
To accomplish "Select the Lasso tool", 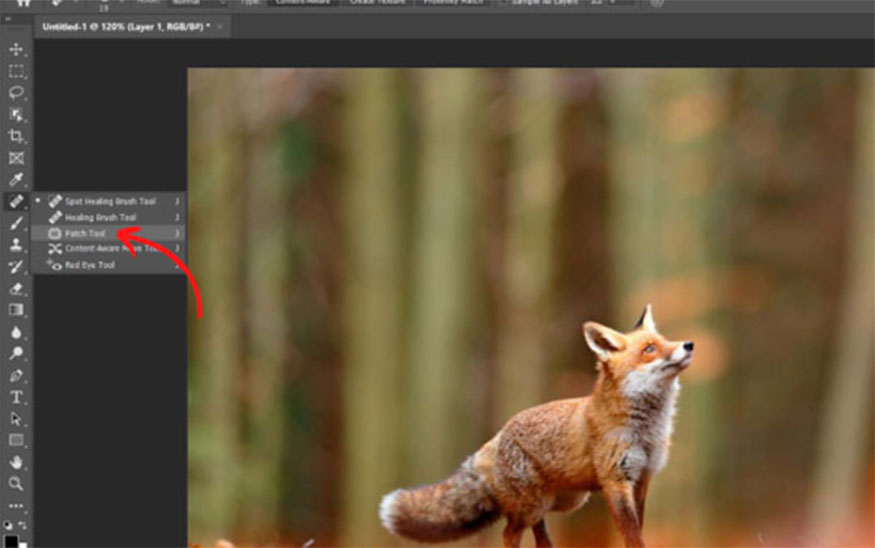I will coord(16,93).
